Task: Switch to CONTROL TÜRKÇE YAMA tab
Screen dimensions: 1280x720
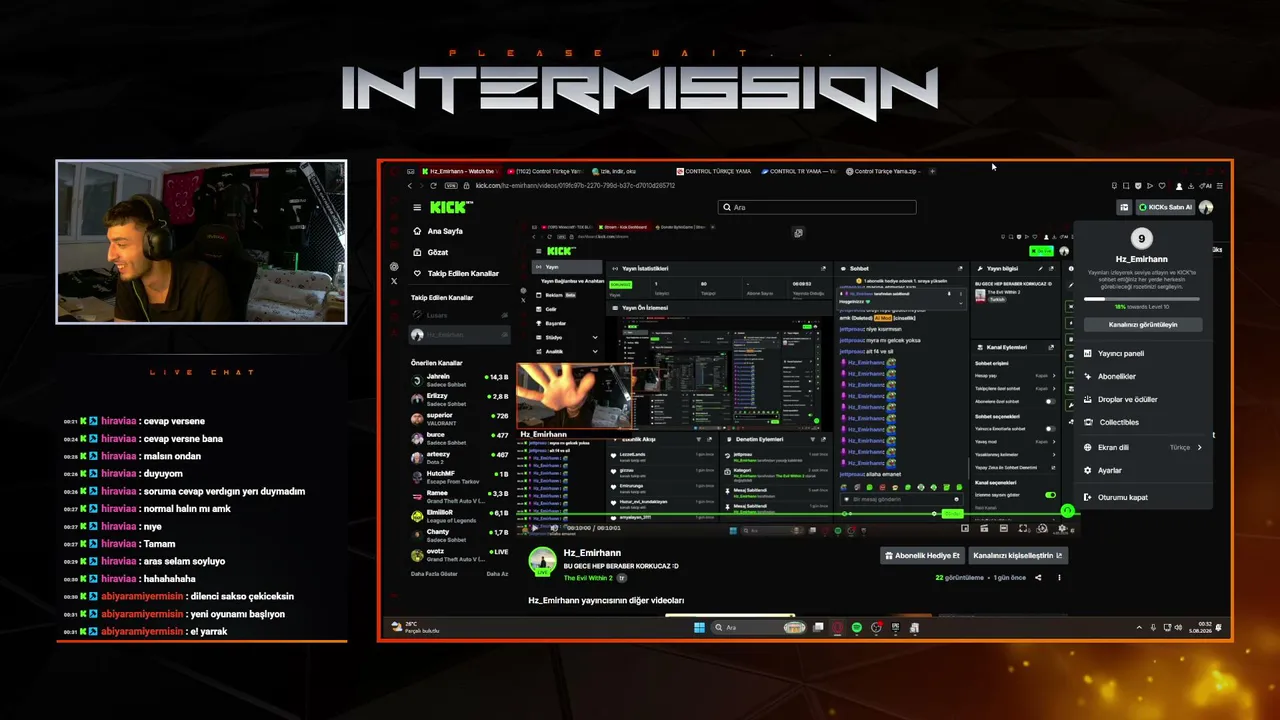Action: point(713,171)
